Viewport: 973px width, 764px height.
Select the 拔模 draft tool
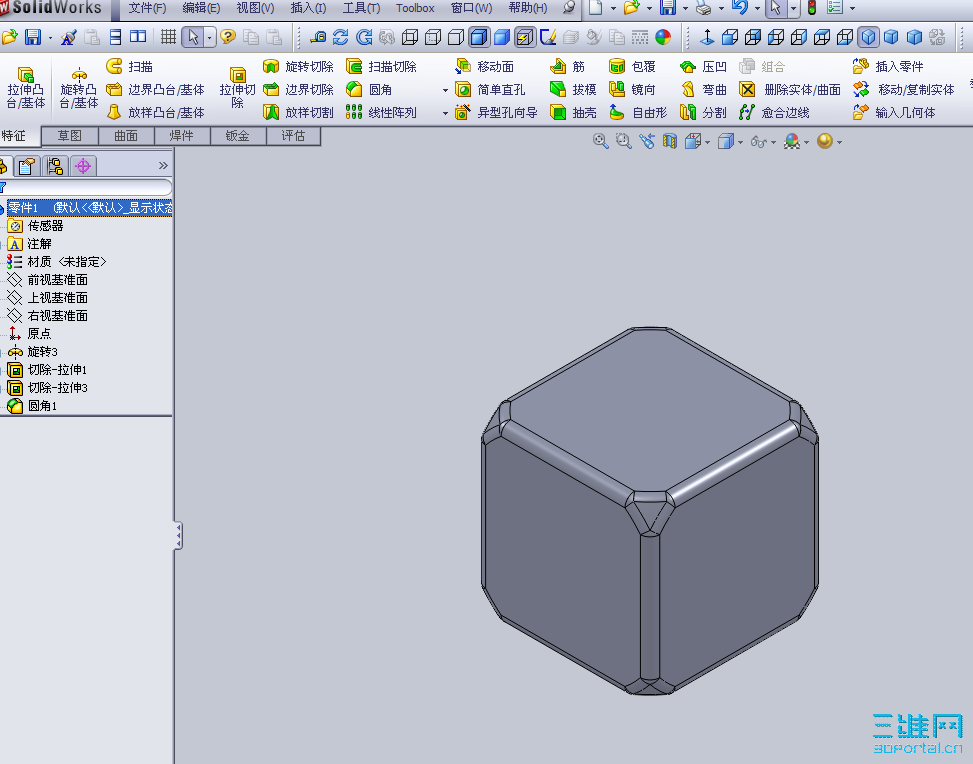[x=573, y=89]
